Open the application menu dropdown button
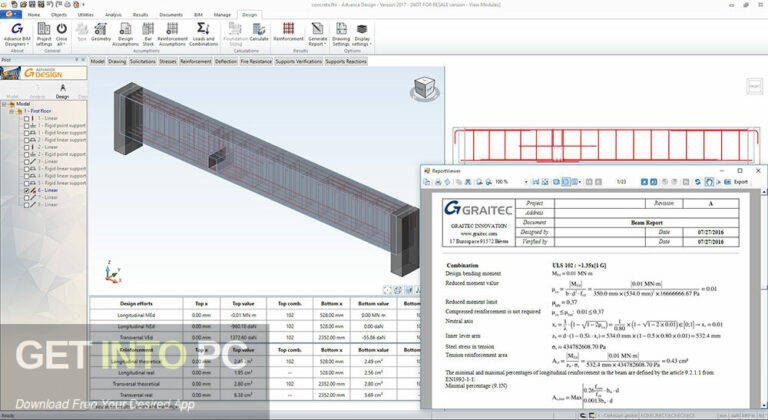This screenshot has width=768, height=420. [9, 15]
